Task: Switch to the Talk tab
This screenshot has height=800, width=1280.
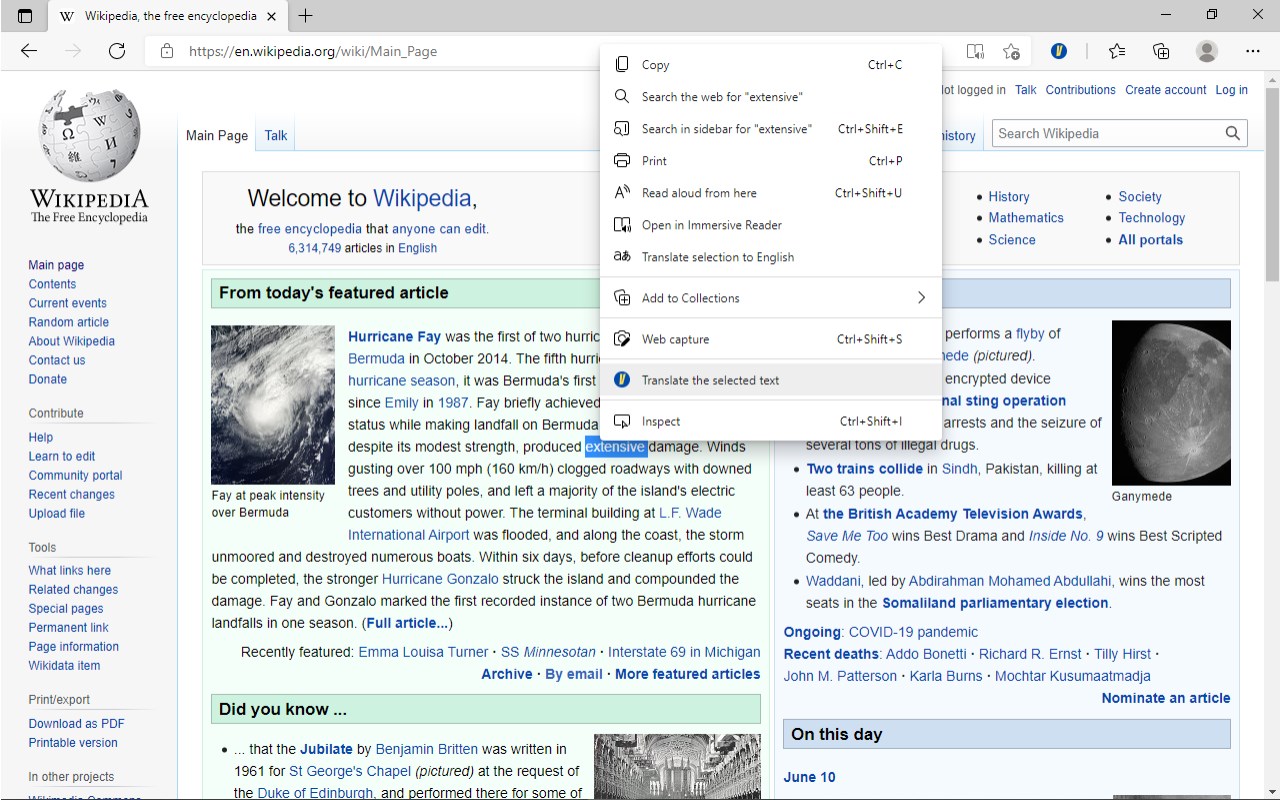Action: [x=276, y=136]
